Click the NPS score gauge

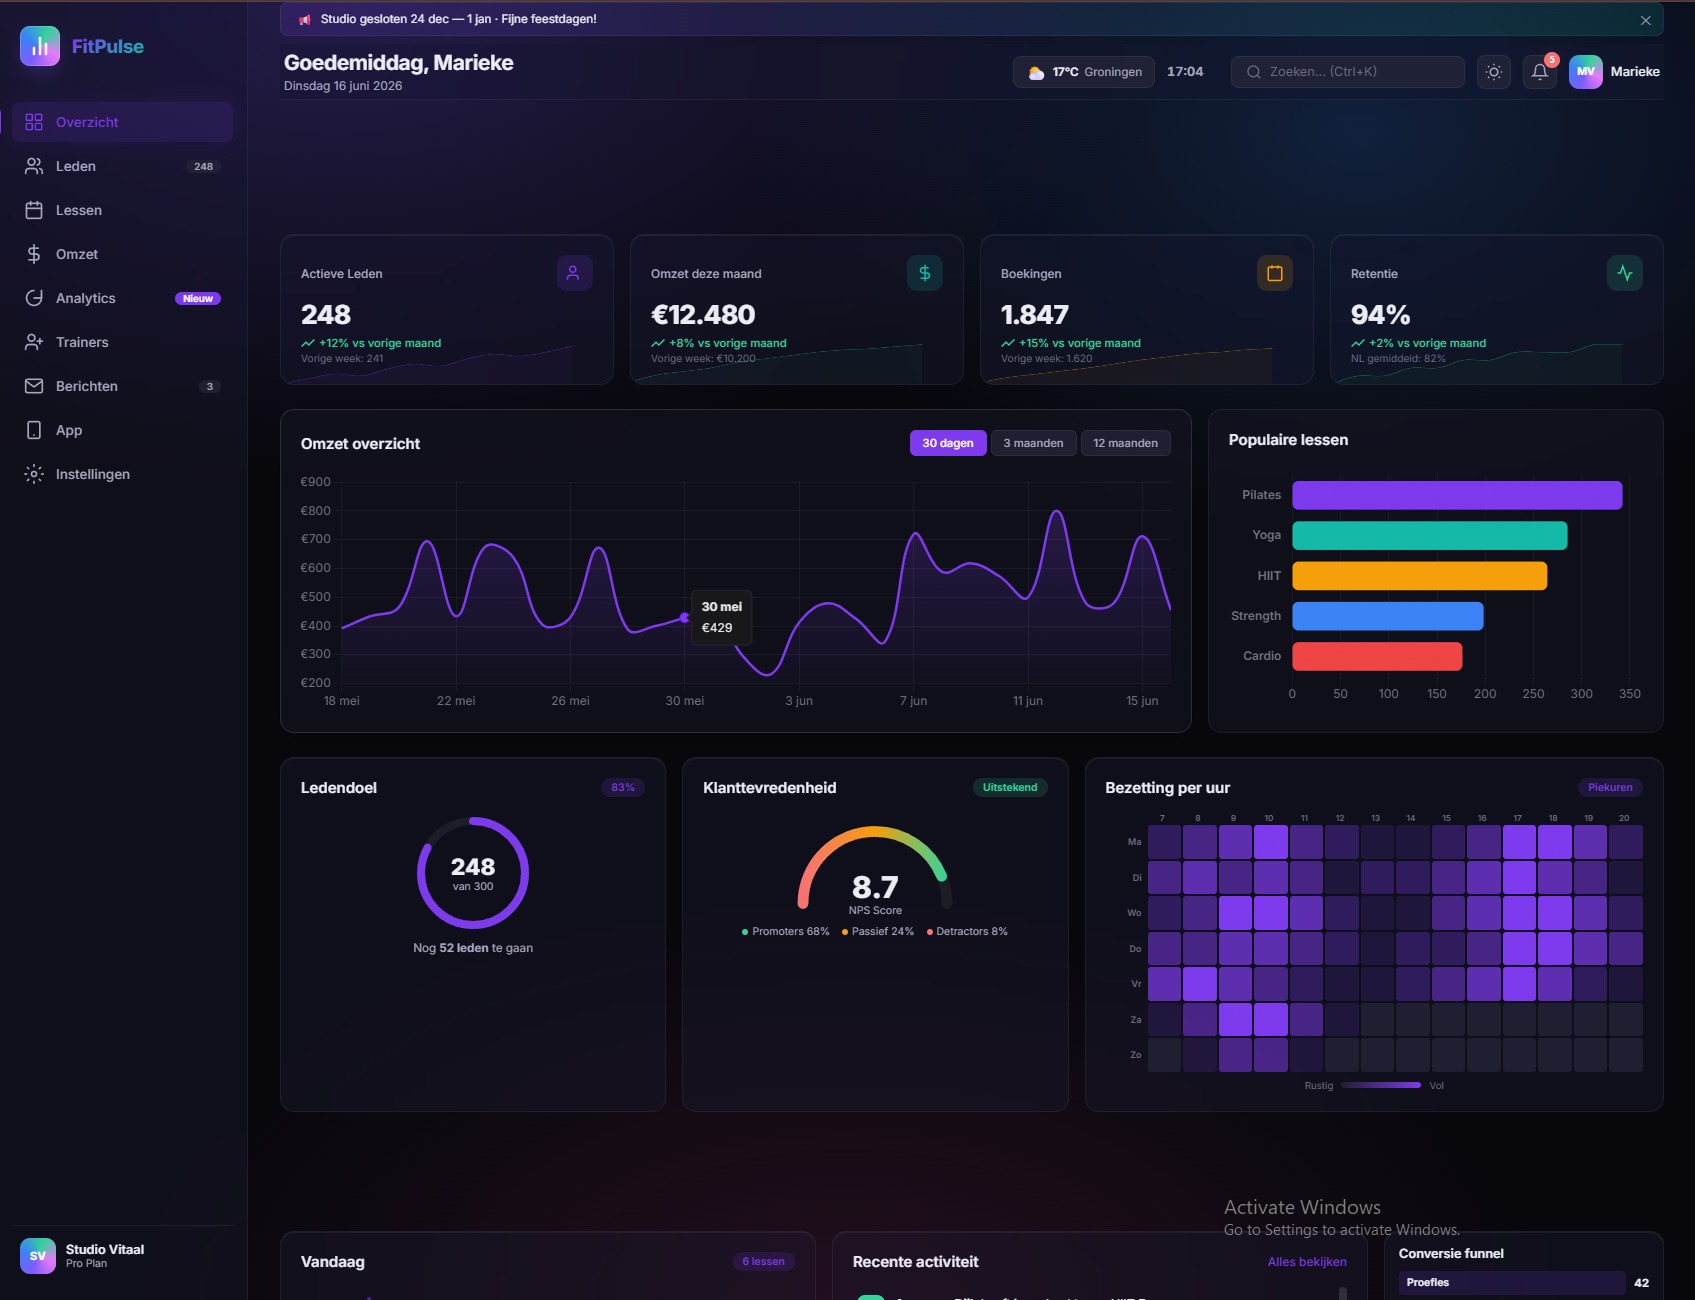(875, 868)
